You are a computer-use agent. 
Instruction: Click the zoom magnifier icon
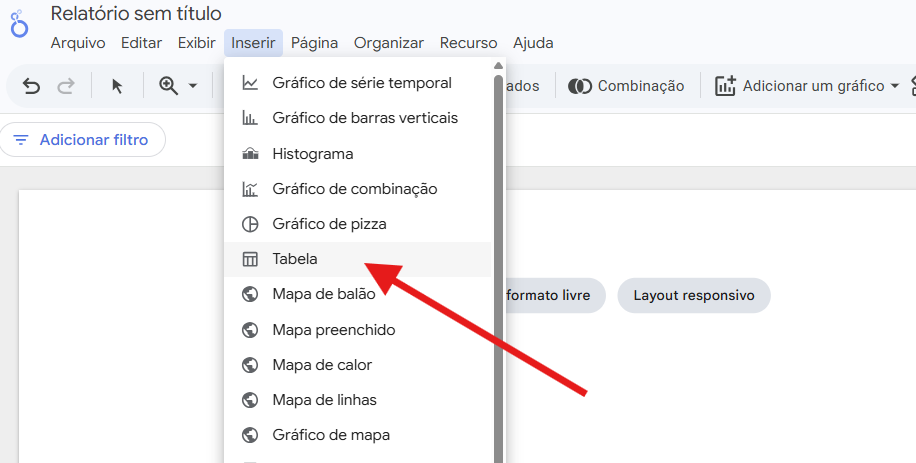pos(168,86)
